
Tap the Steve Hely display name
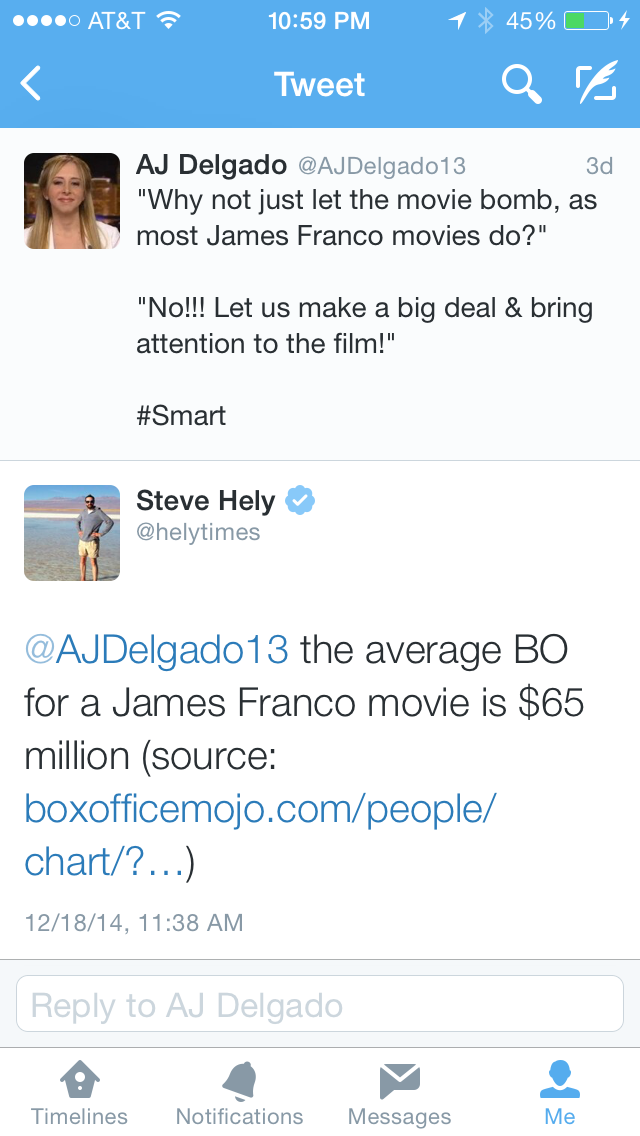pyautogui.click(x=205, y=500)
